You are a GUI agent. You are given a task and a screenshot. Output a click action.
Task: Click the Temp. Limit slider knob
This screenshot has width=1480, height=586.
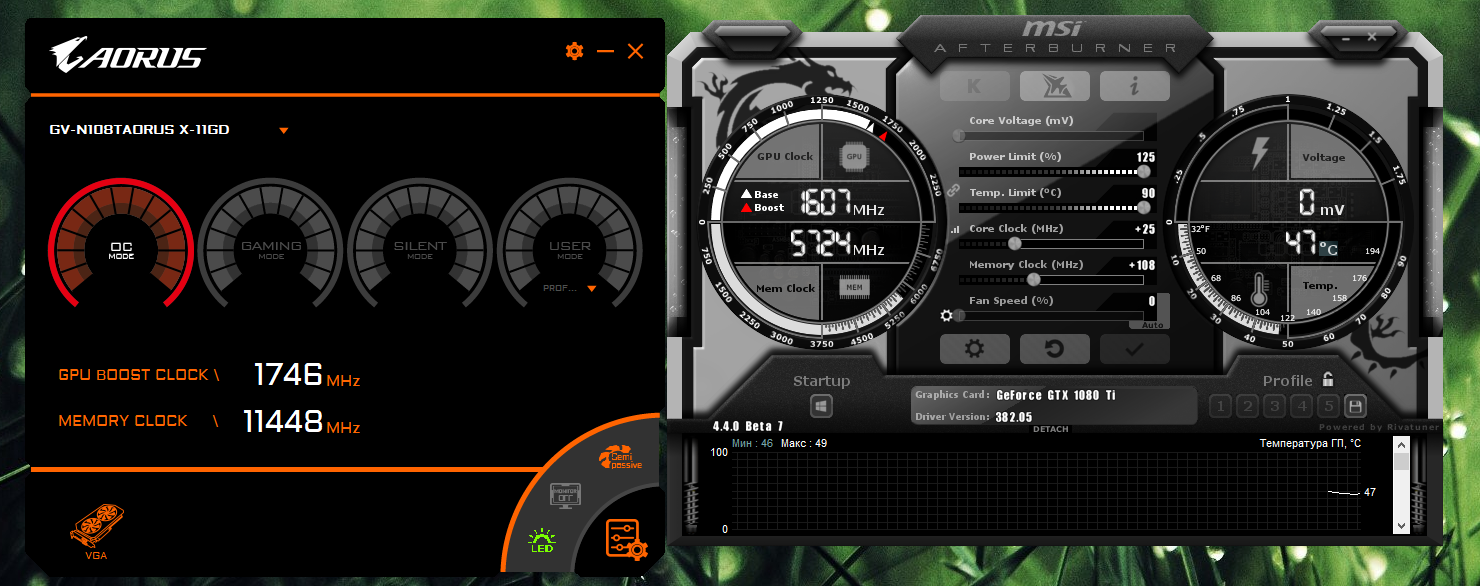pos(1144,207)
